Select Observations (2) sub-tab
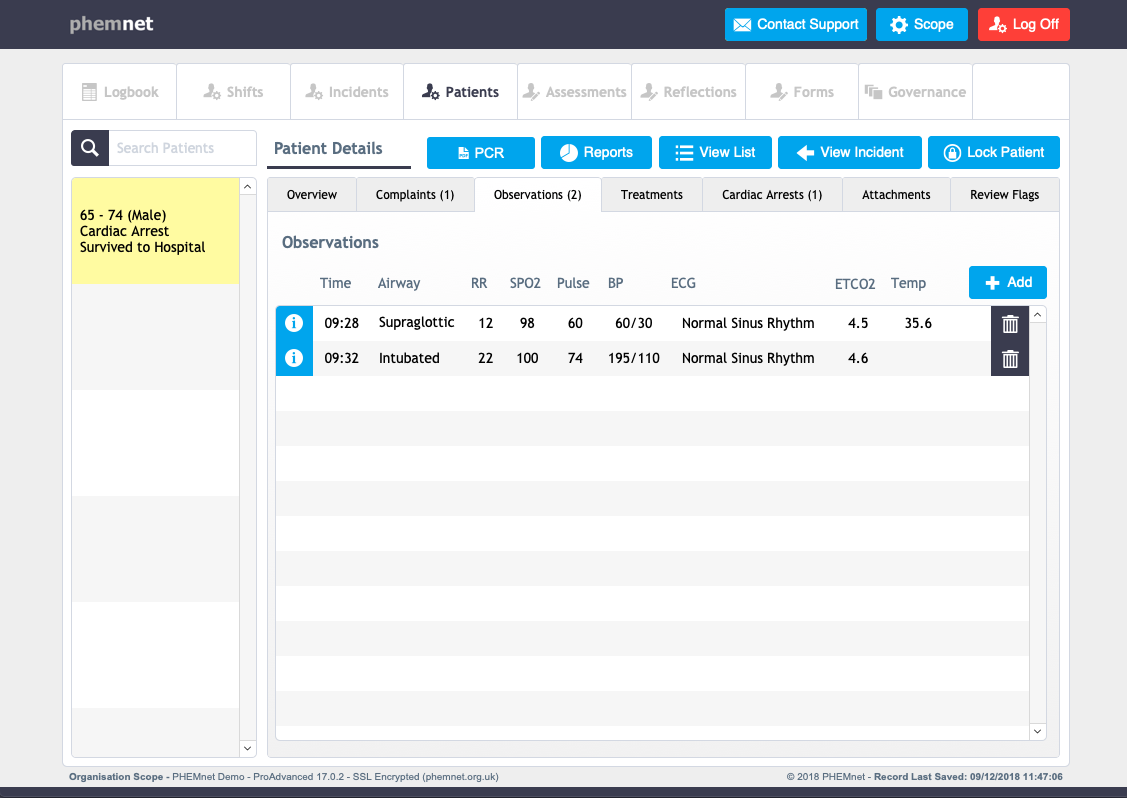Viewport: 1127px width, 798px height. 538,195
